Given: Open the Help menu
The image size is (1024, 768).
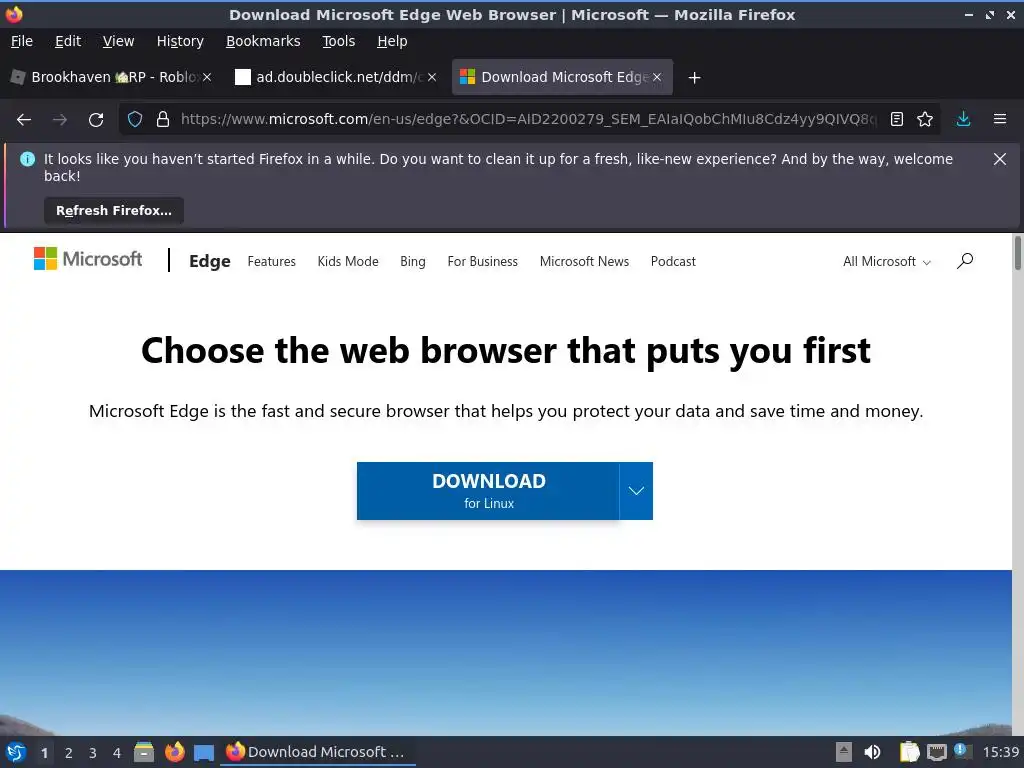Looking at the screenshot, I should (392, 41).
